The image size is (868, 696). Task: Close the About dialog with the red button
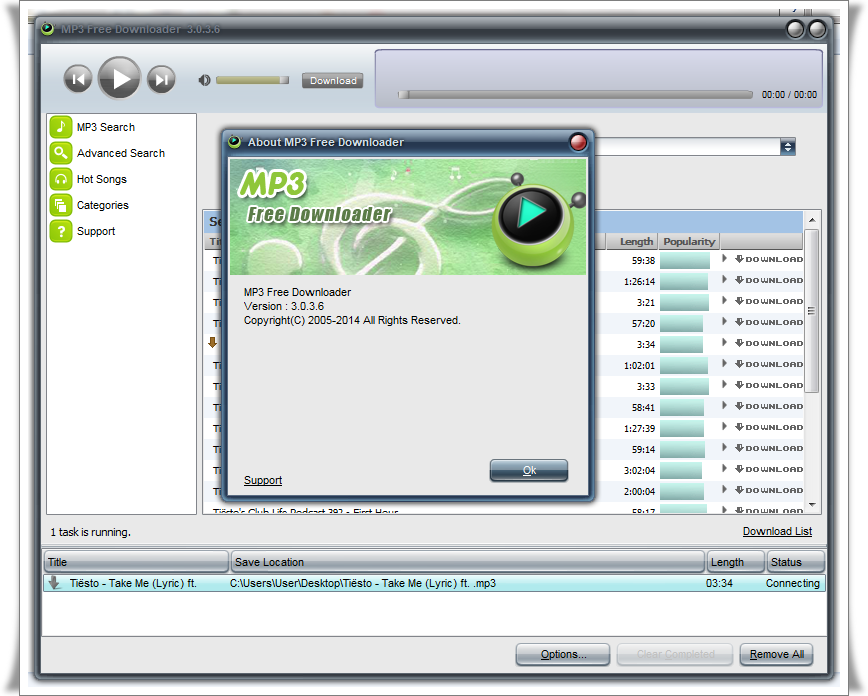(578, 142)
